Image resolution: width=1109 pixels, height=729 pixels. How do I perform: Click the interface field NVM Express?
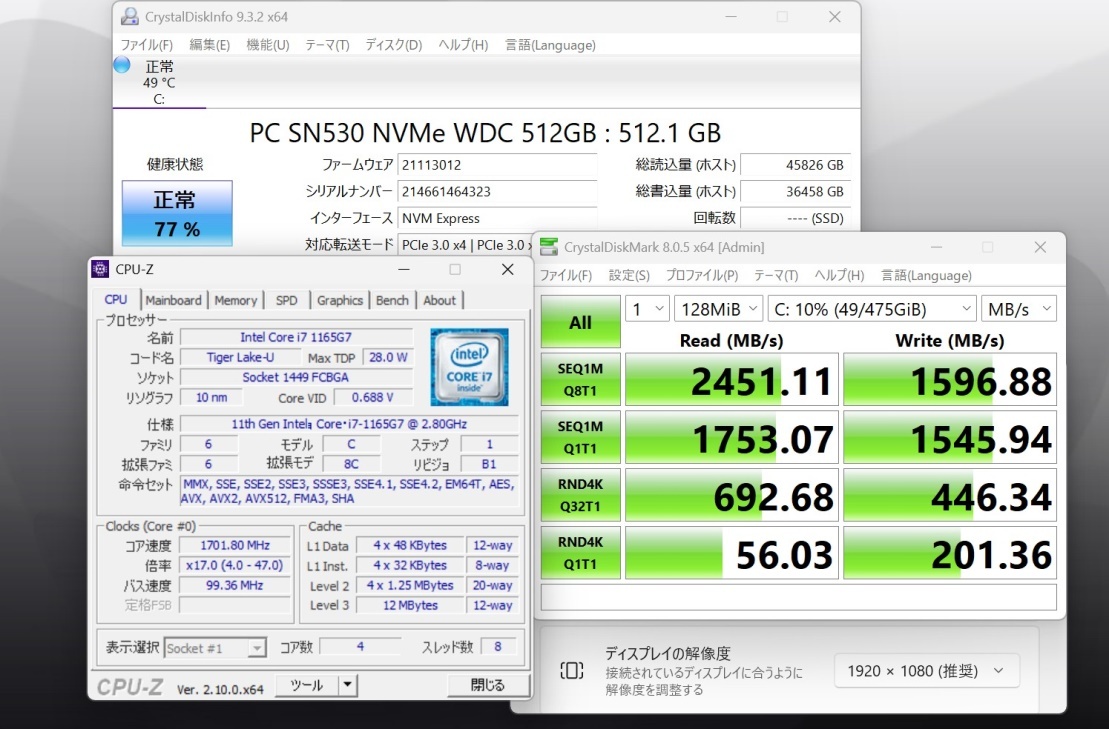coord(497,218)
